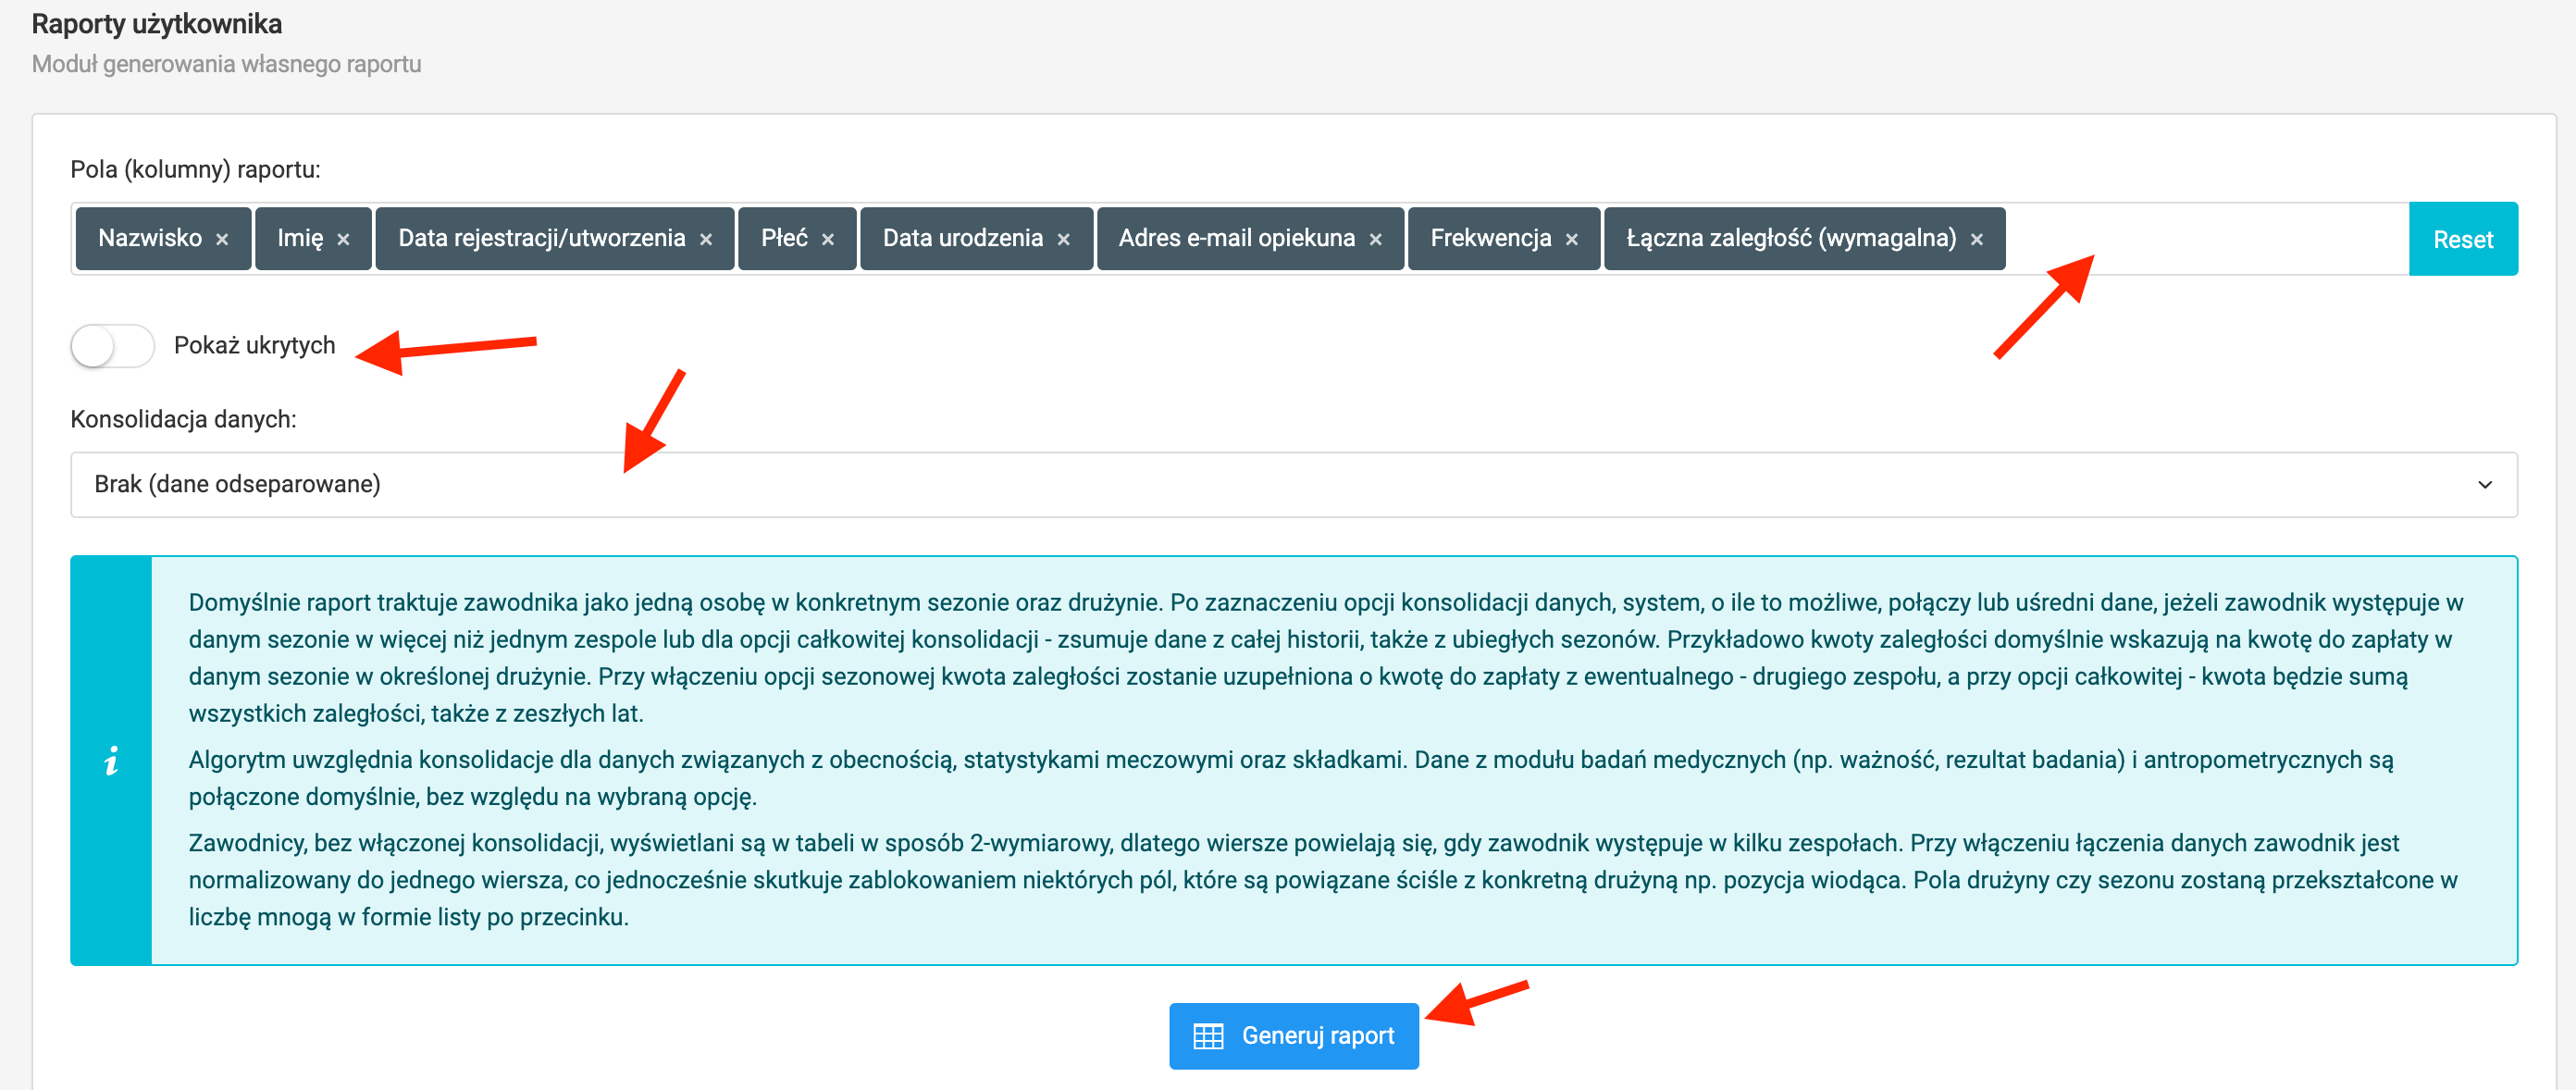Remove the Płeć field tag
This screenshot has height=1090, width=2576.
[828, 240]
